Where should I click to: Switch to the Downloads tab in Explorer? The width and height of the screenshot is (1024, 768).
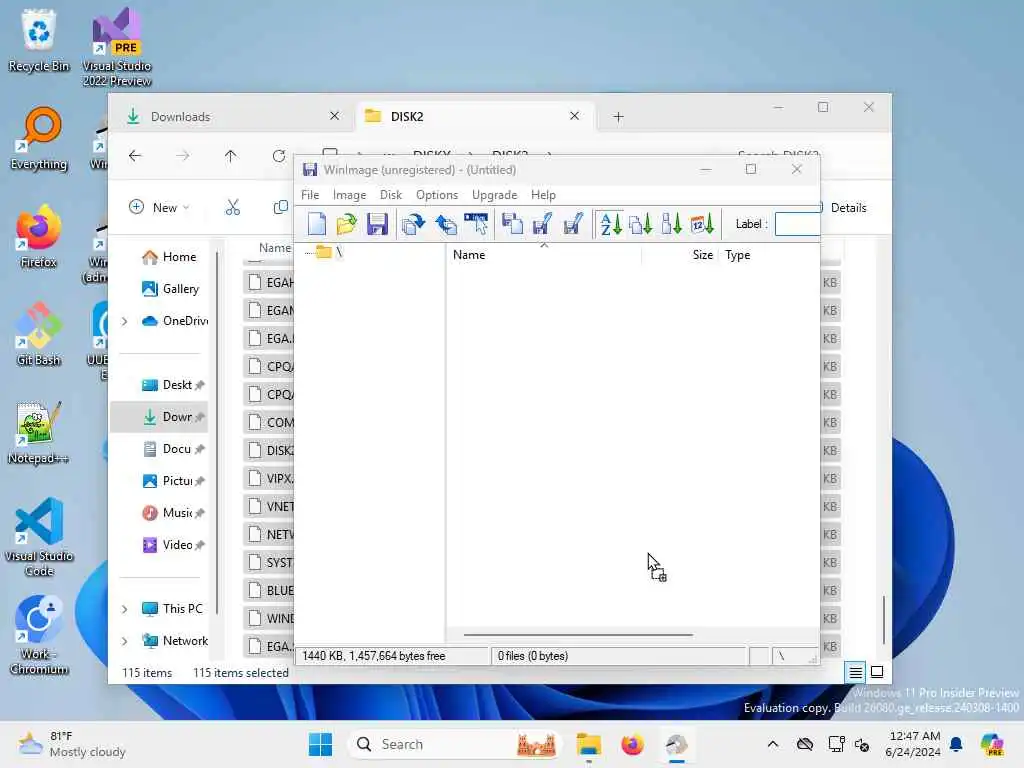[232, 116]
